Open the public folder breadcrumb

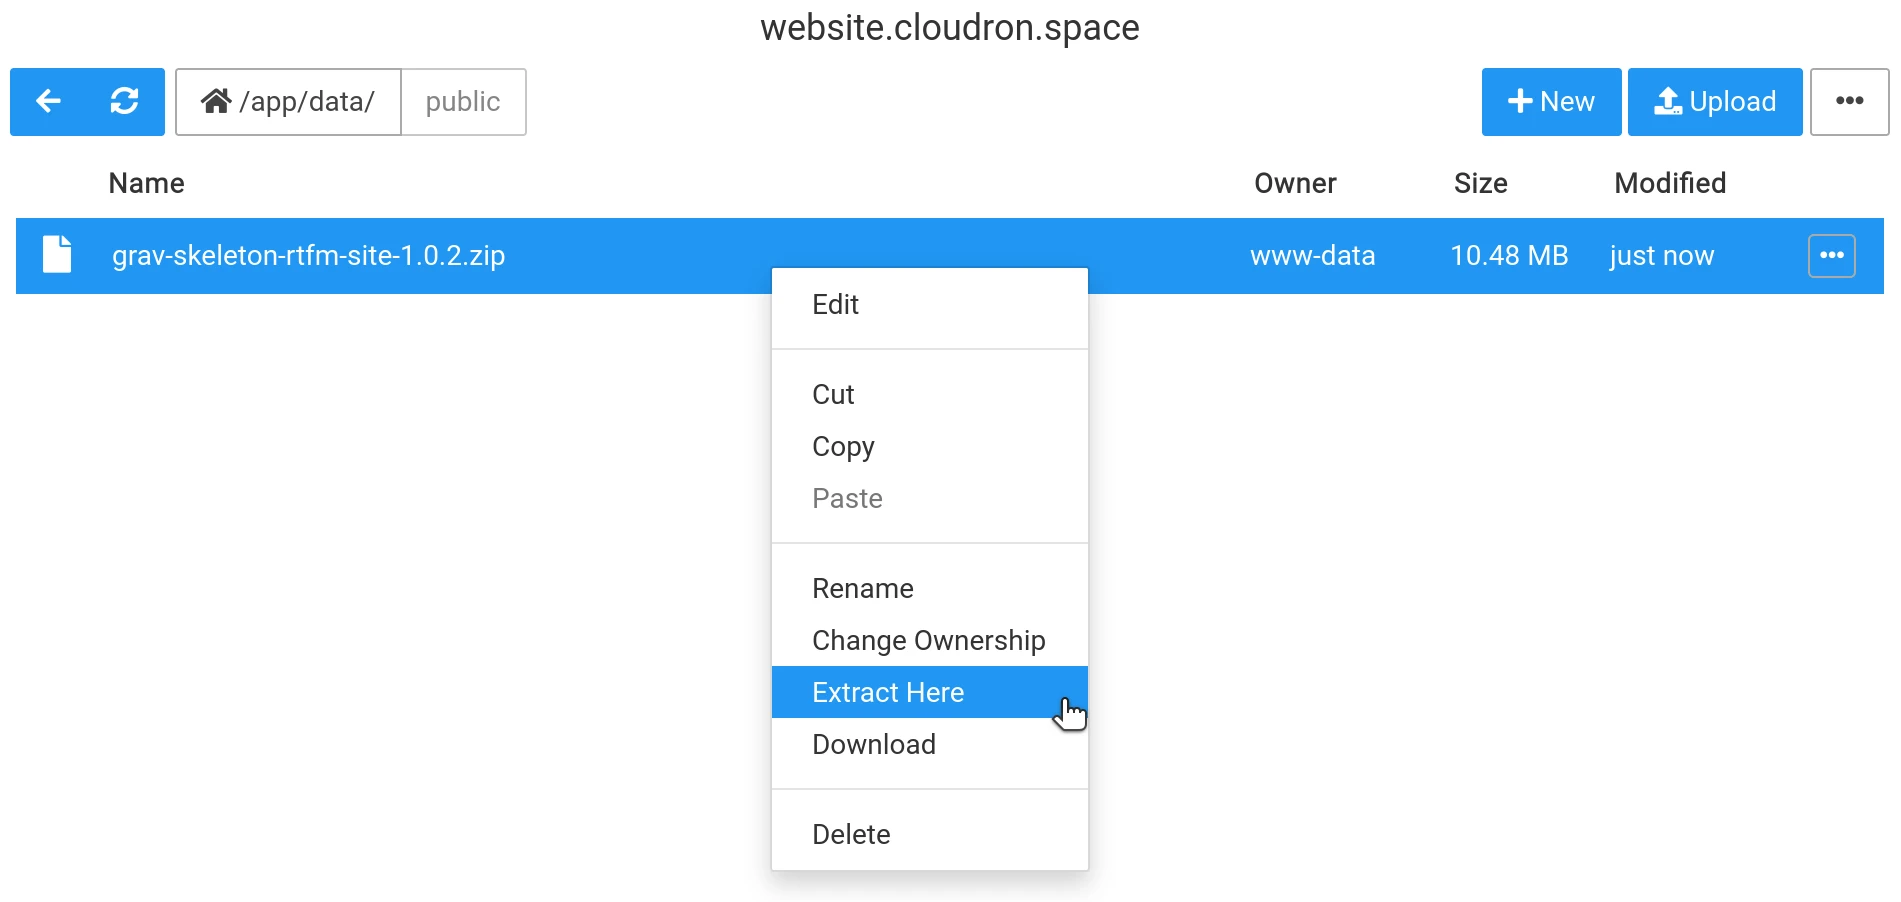coord(462,101)
